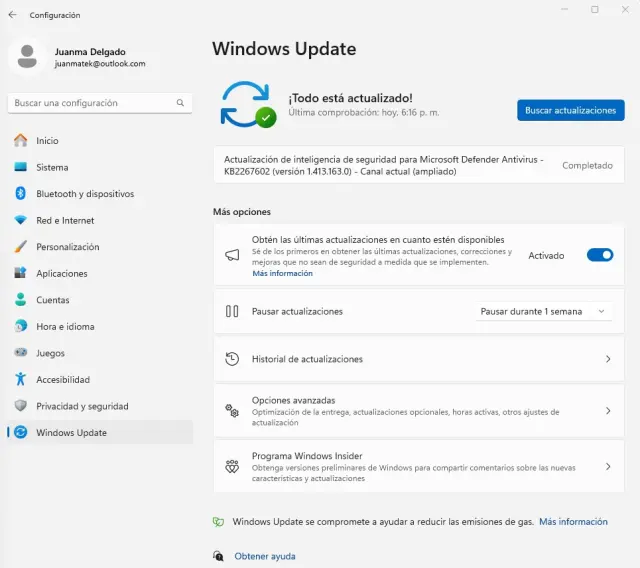Viewport: 640px width, 568px height.
Task: Click the Privacidad y seguridad shield icon
Action: pos(20,406)
